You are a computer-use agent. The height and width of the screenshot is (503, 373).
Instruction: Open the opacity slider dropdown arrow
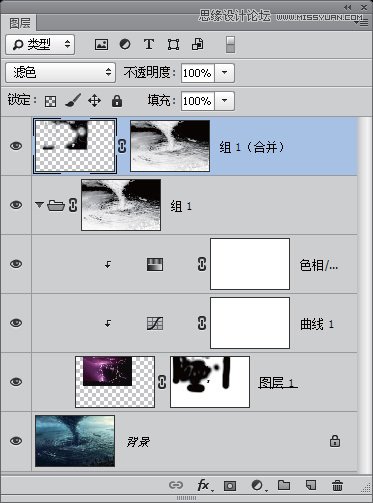click(224, 73)
